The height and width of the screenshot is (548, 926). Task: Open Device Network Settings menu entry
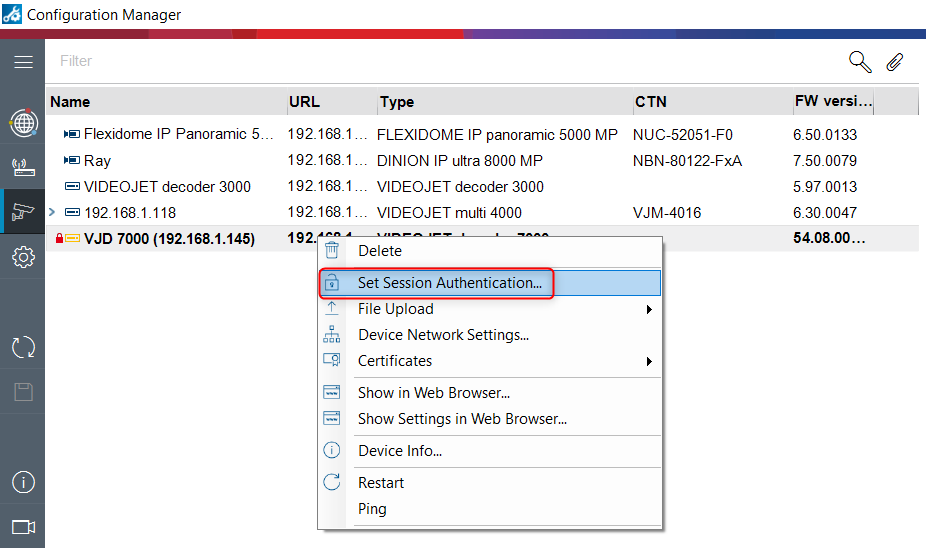click(x=443, y=335)
